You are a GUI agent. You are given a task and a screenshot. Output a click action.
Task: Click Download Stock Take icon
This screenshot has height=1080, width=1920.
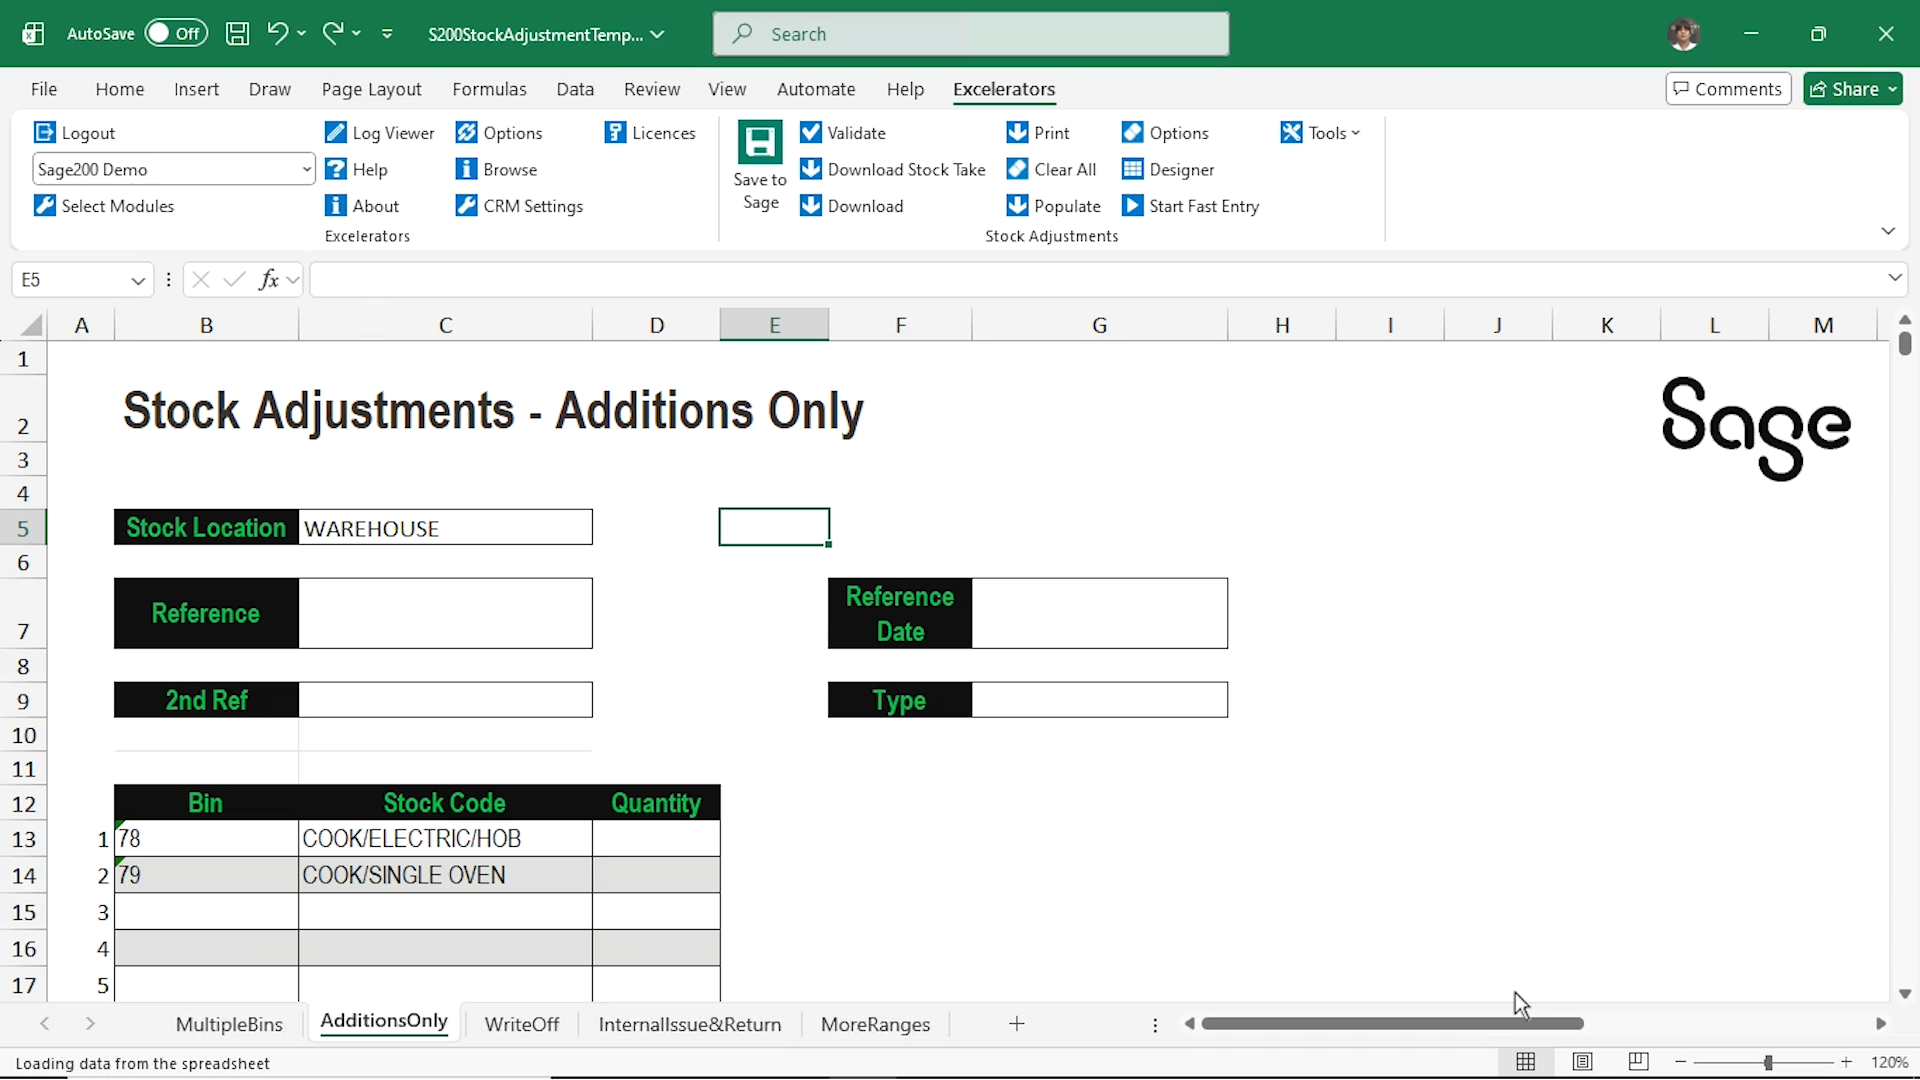click(x=811, y=169)
